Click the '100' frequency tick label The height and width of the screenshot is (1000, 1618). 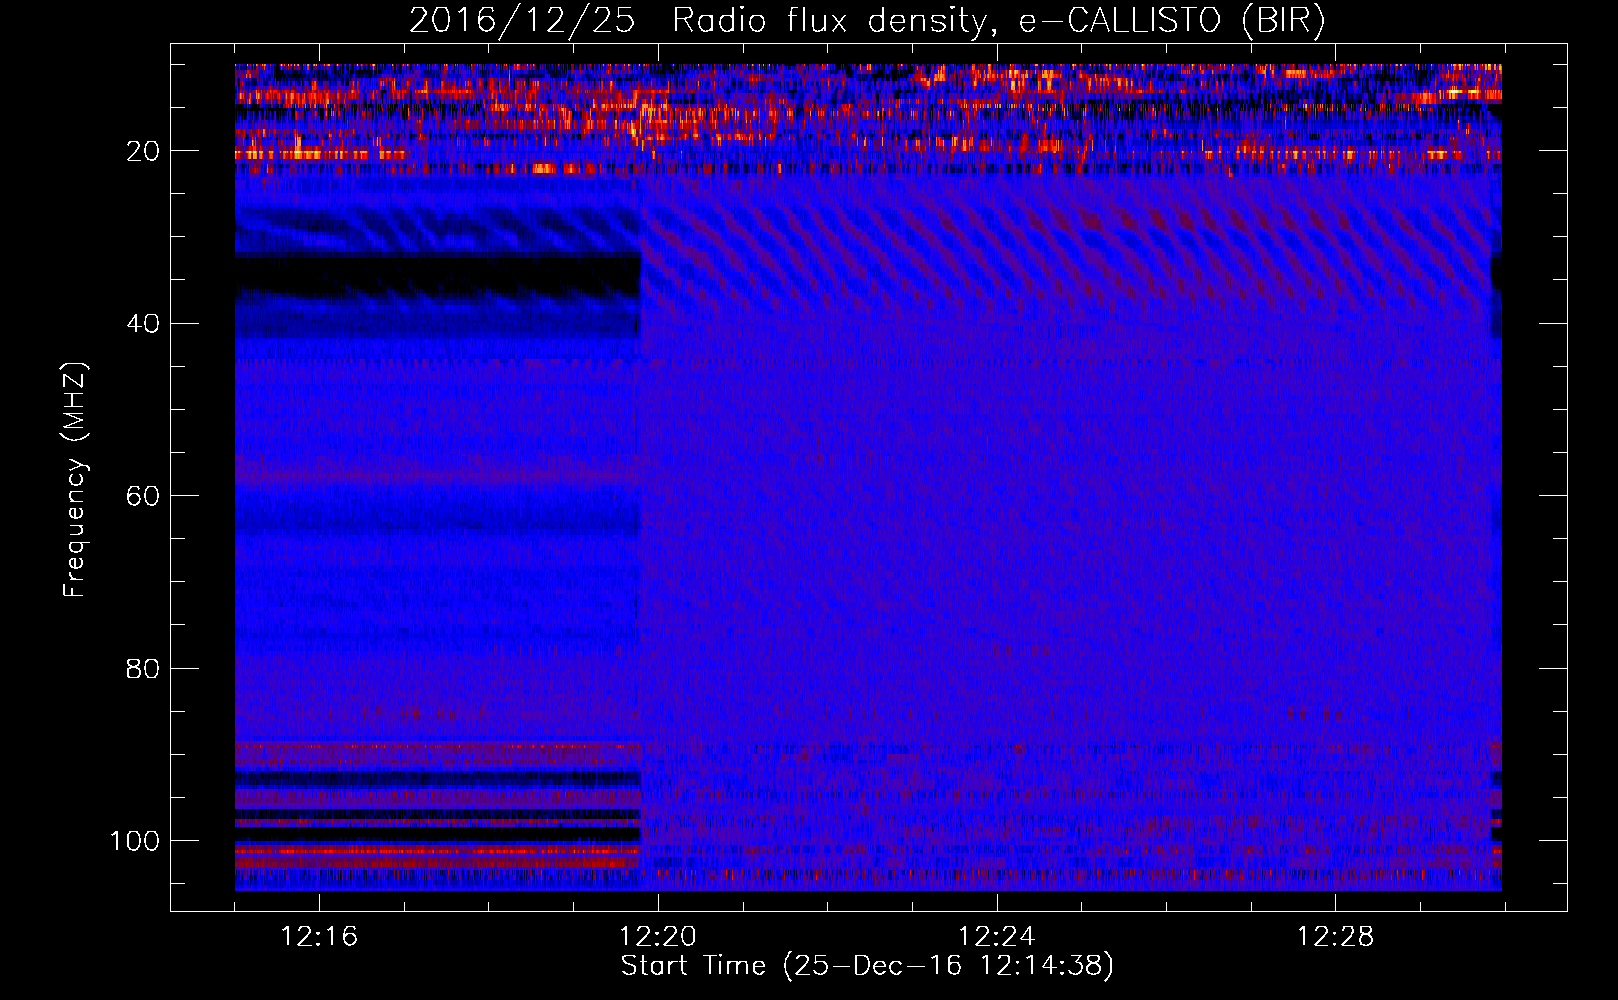tap(135, 841)
